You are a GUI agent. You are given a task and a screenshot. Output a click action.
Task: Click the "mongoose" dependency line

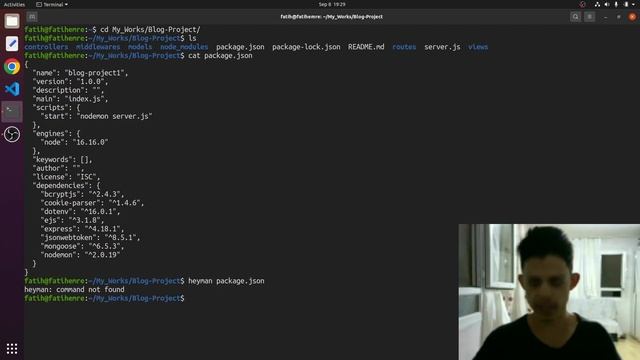pyautogui.click(x=82, y=247)
